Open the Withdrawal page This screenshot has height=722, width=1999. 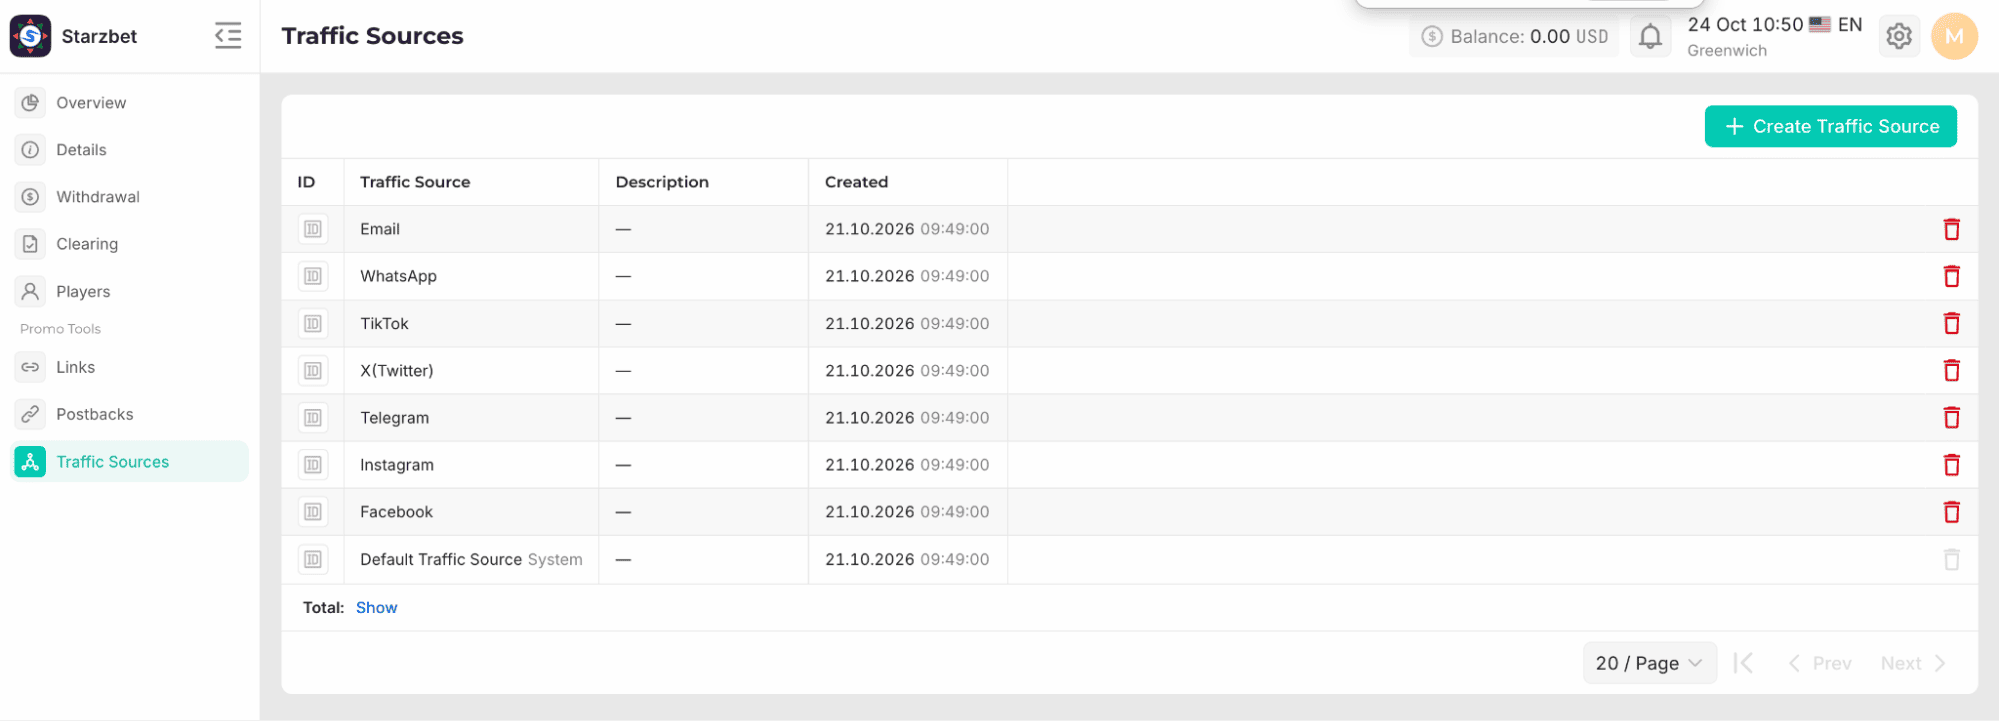coord(129,197)
